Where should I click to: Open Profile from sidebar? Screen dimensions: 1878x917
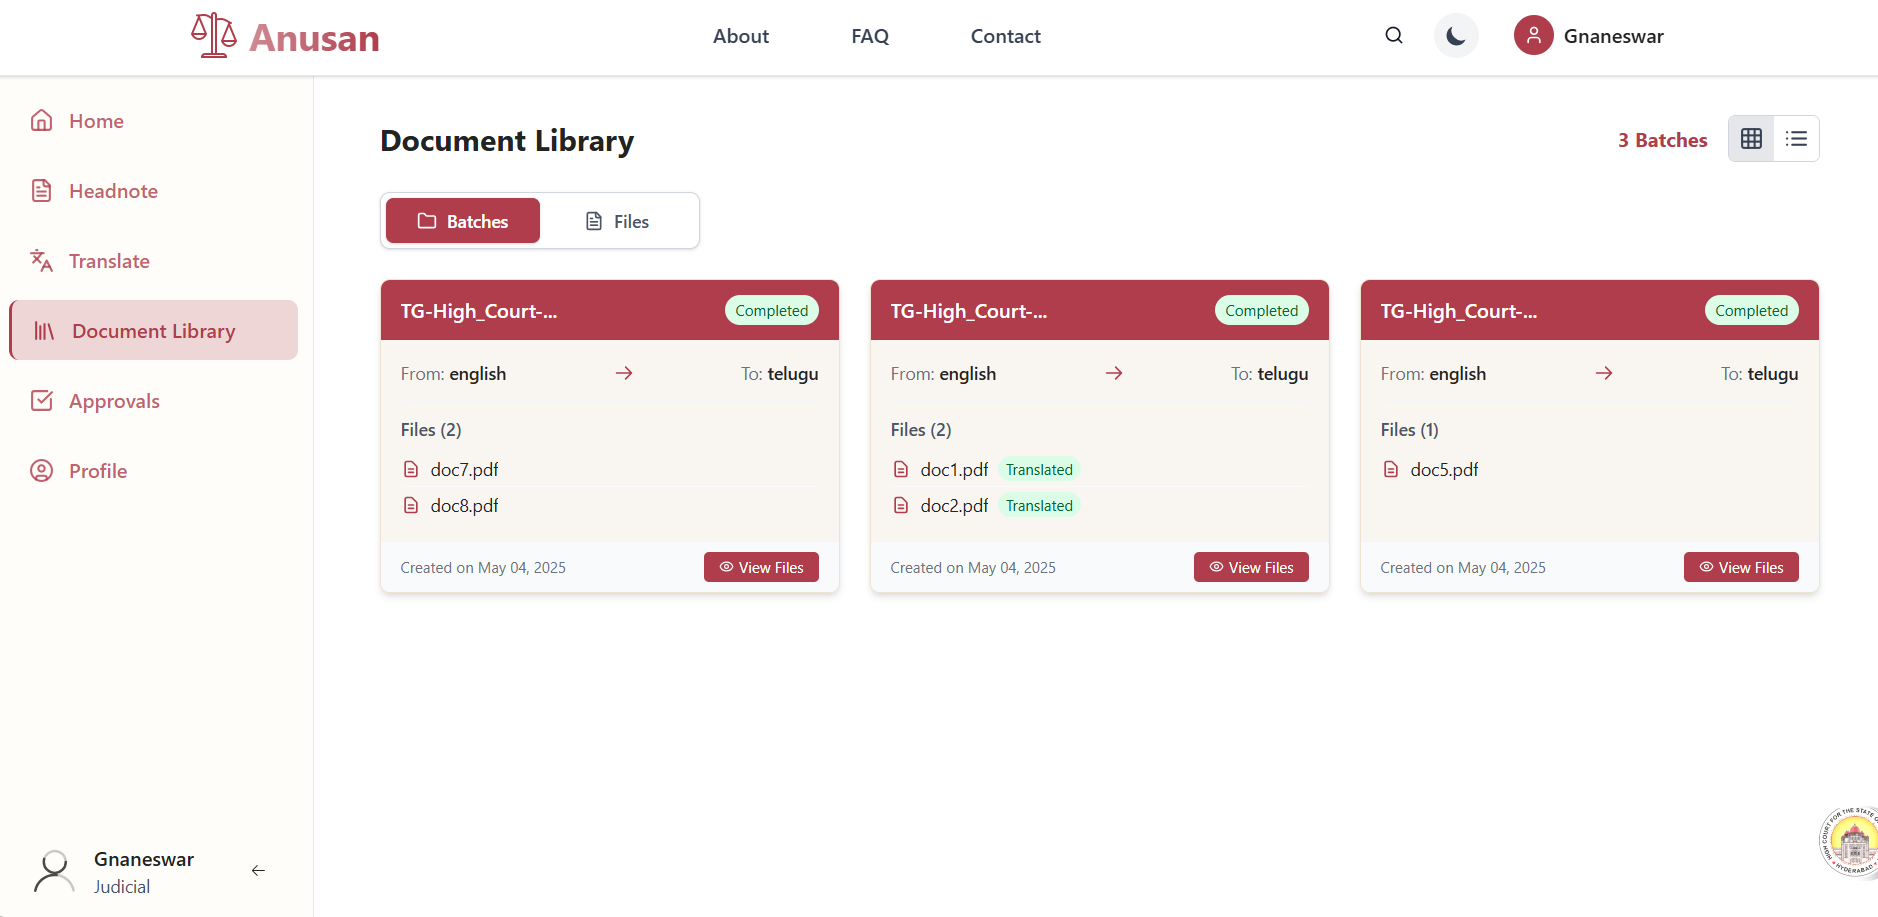[x=98, y=471]
